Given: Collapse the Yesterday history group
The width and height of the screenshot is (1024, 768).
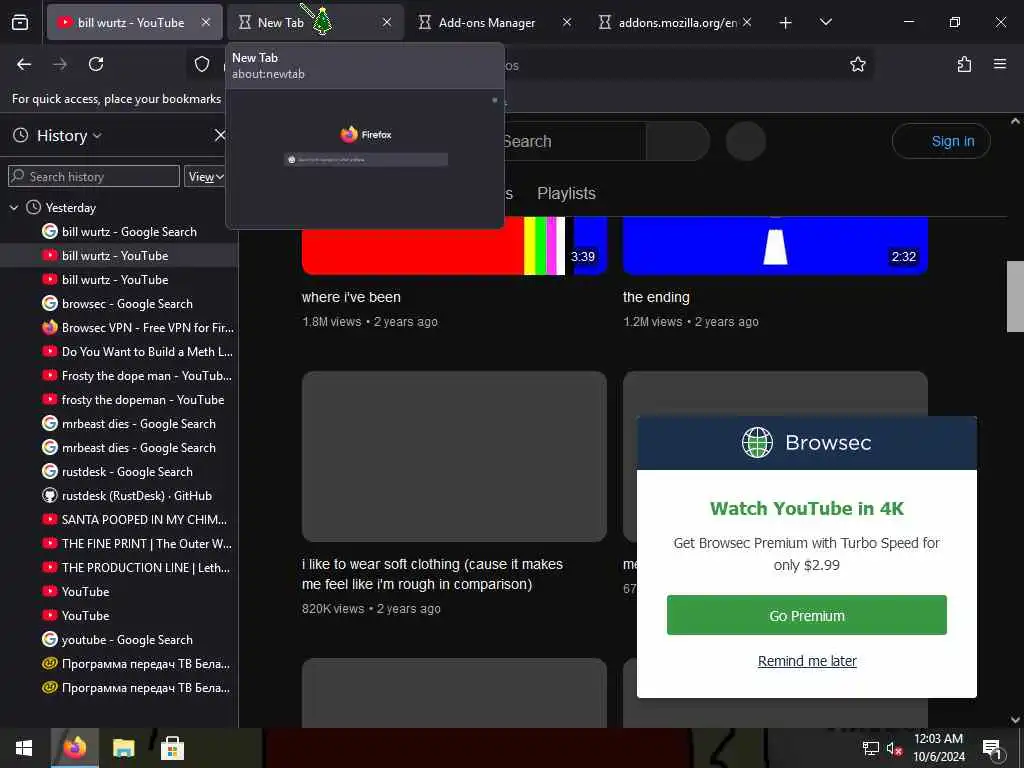Looking at the screenshot, I should click(x=14, y=208).
